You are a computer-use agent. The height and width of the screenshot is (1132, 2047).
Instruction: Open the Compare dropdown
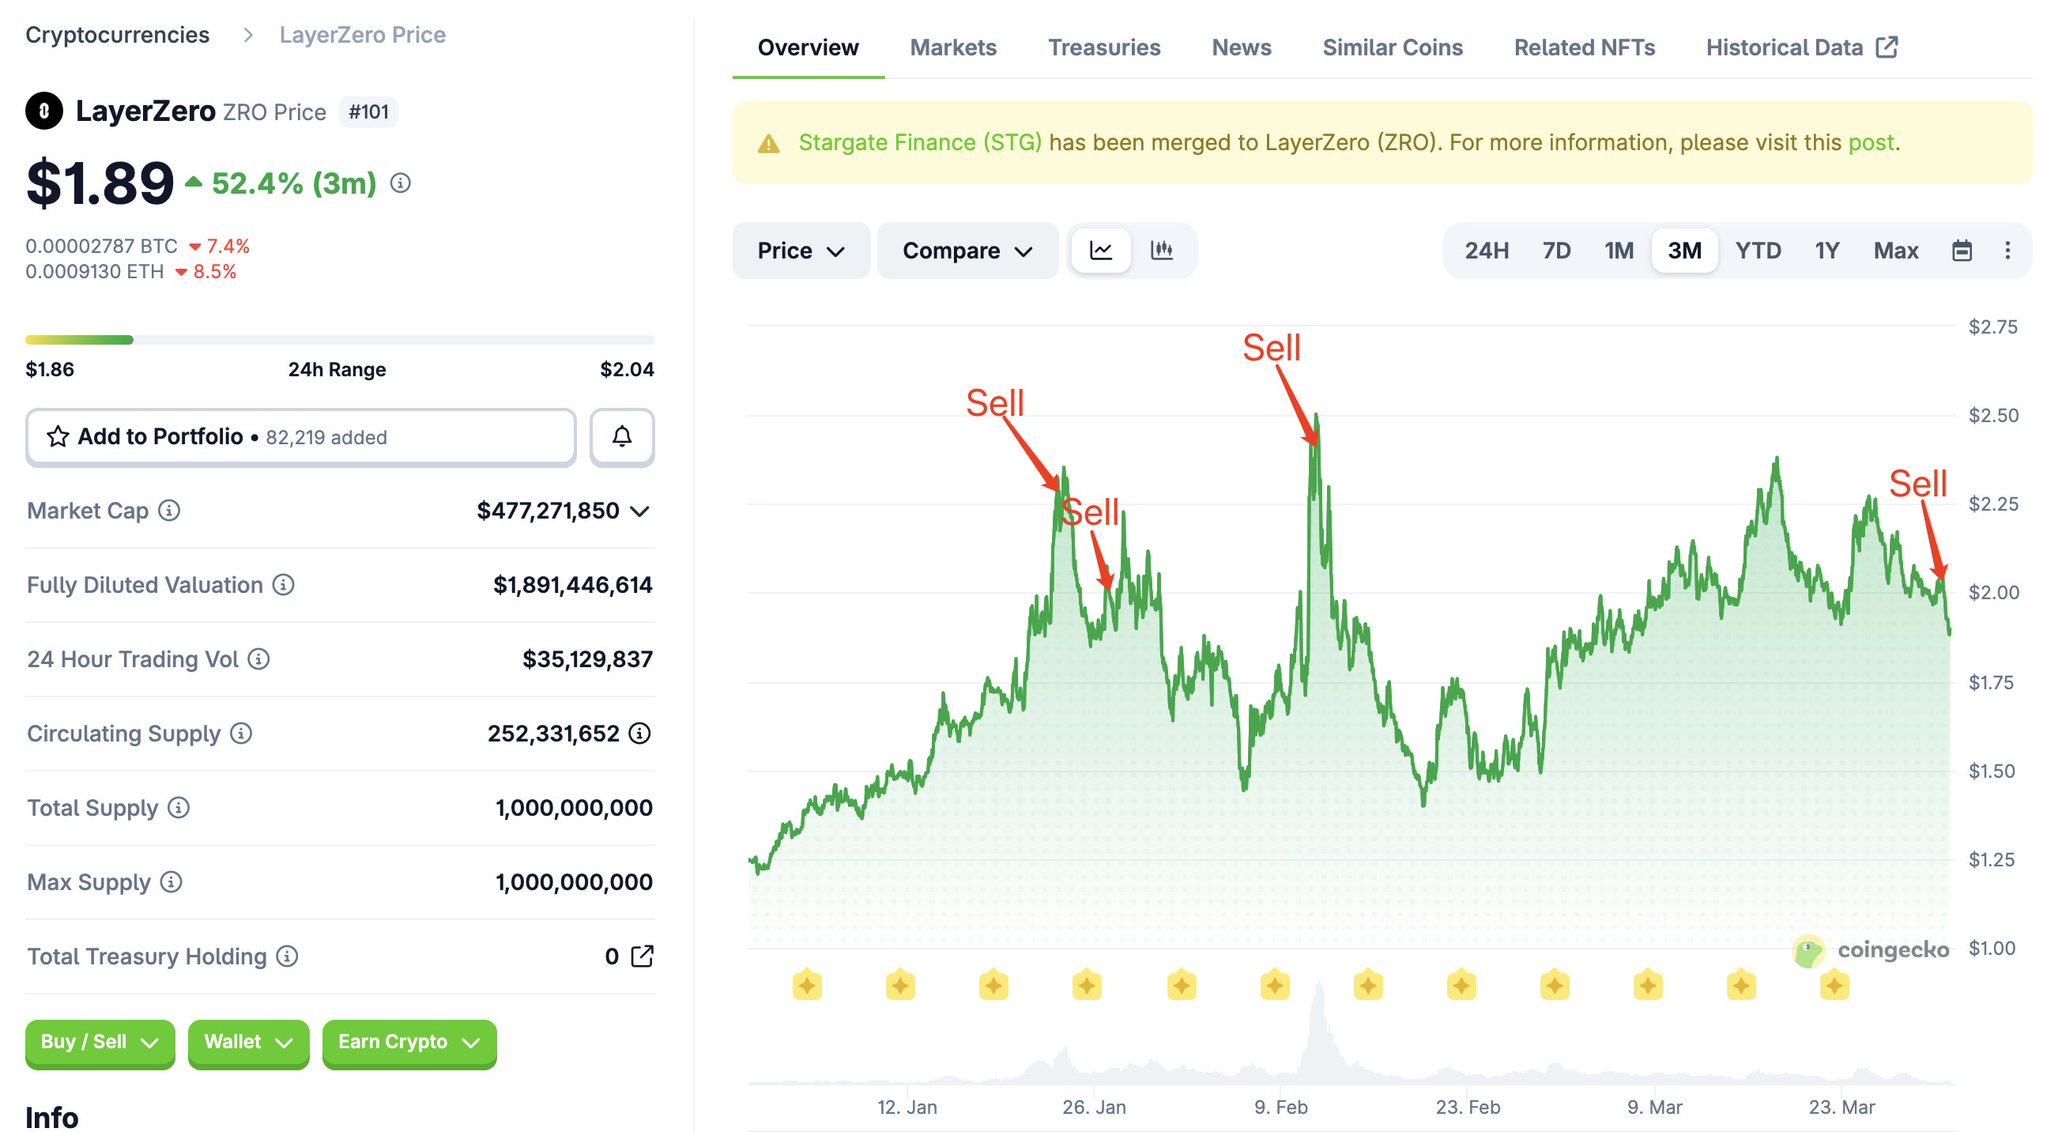966,251
